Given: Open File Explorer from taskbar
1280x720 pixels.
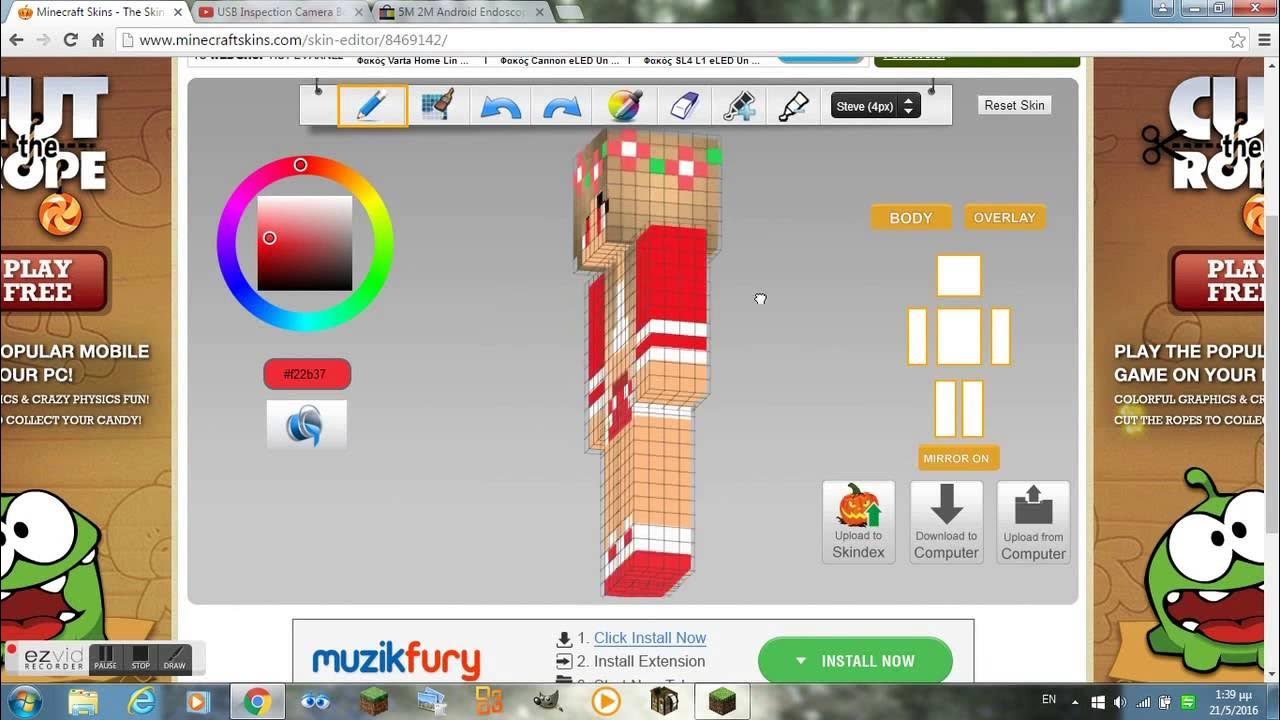Looking at the screenshot, I should (84, 701).
